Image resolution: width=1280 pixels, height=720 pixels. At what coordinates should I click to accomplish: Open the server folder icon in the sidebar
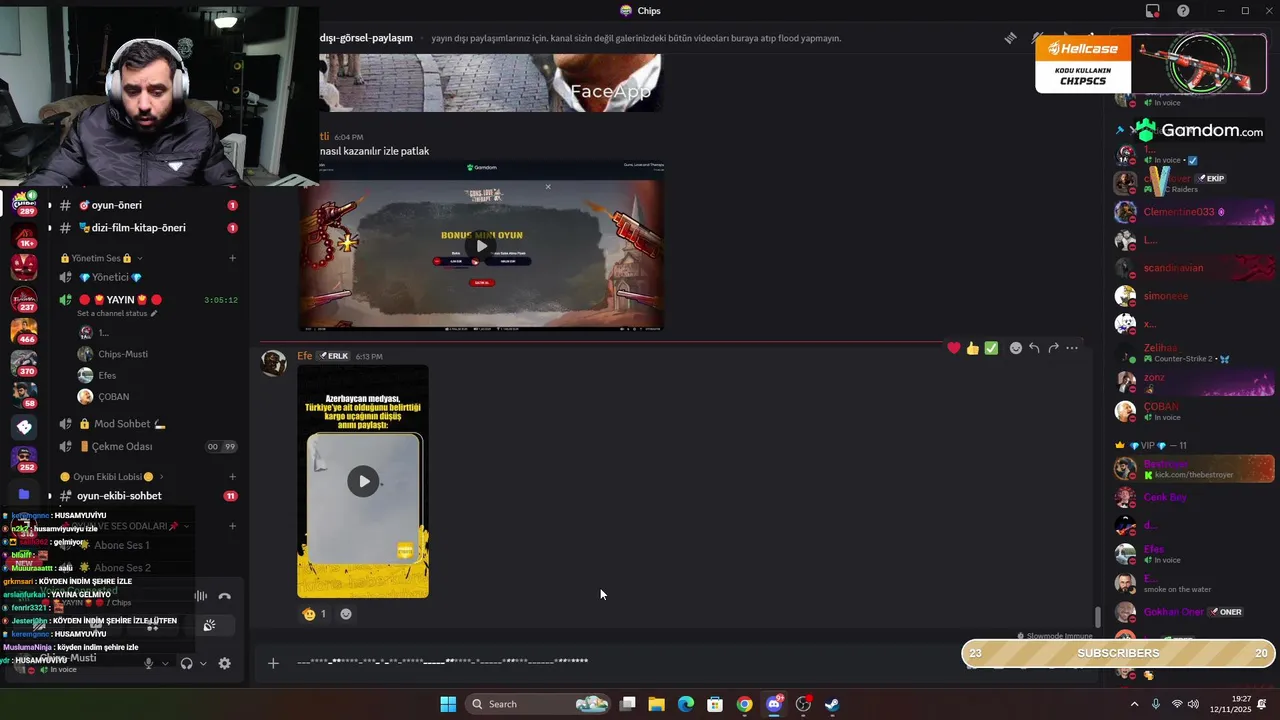[24, 494]
